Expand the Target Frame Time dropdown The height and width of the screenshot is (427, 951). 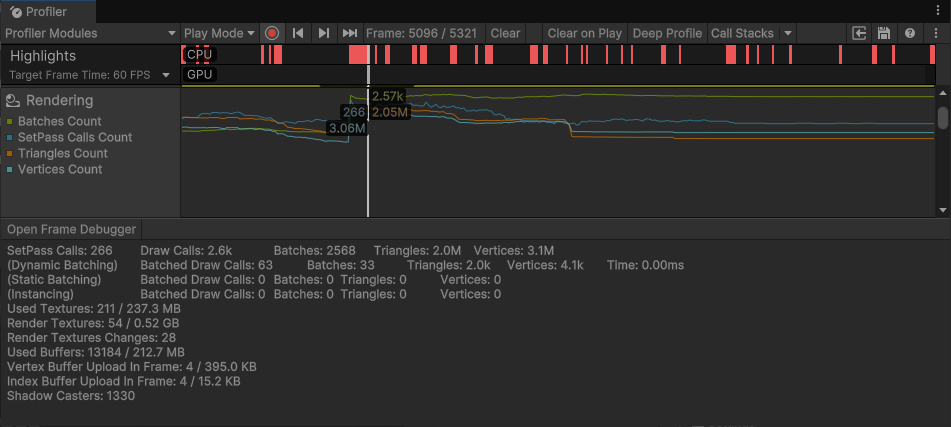click(x=166, y=75)
